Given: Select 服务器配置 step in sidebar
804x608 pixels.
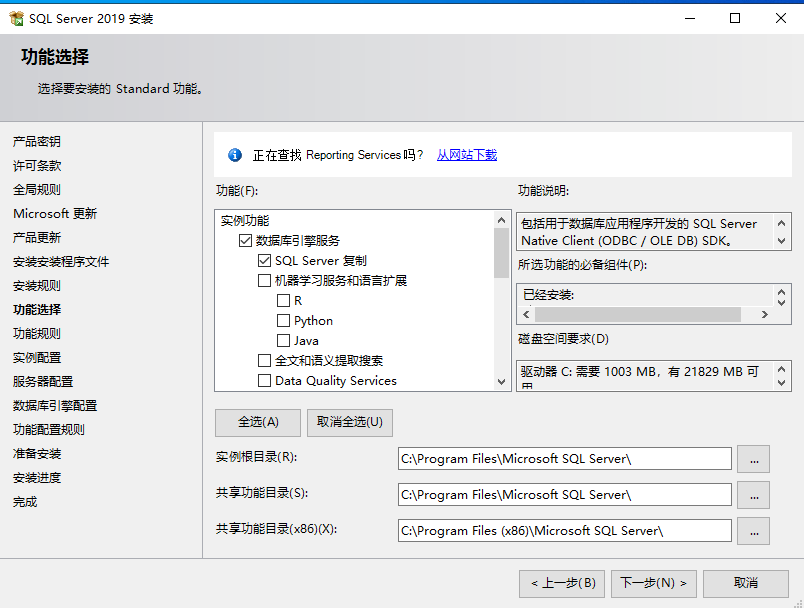Looking at the screenshot, I should [43, 382].
